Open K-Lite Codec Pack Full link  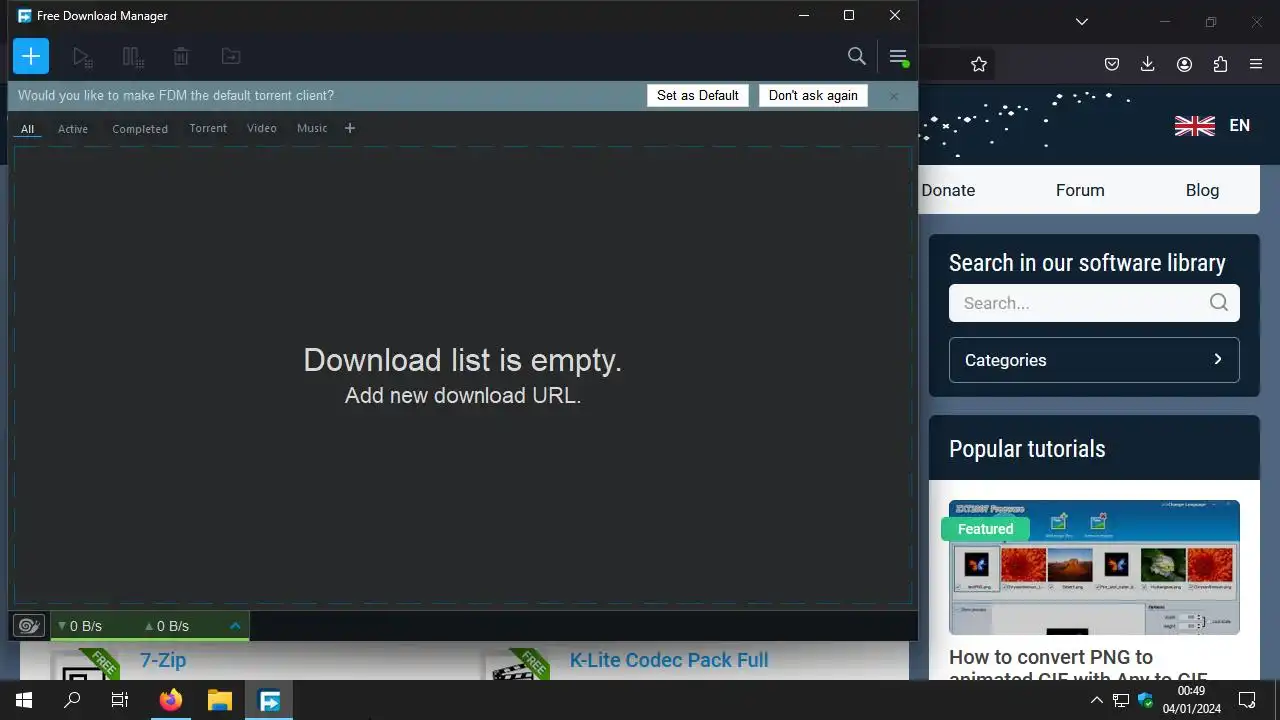[669, 660]
